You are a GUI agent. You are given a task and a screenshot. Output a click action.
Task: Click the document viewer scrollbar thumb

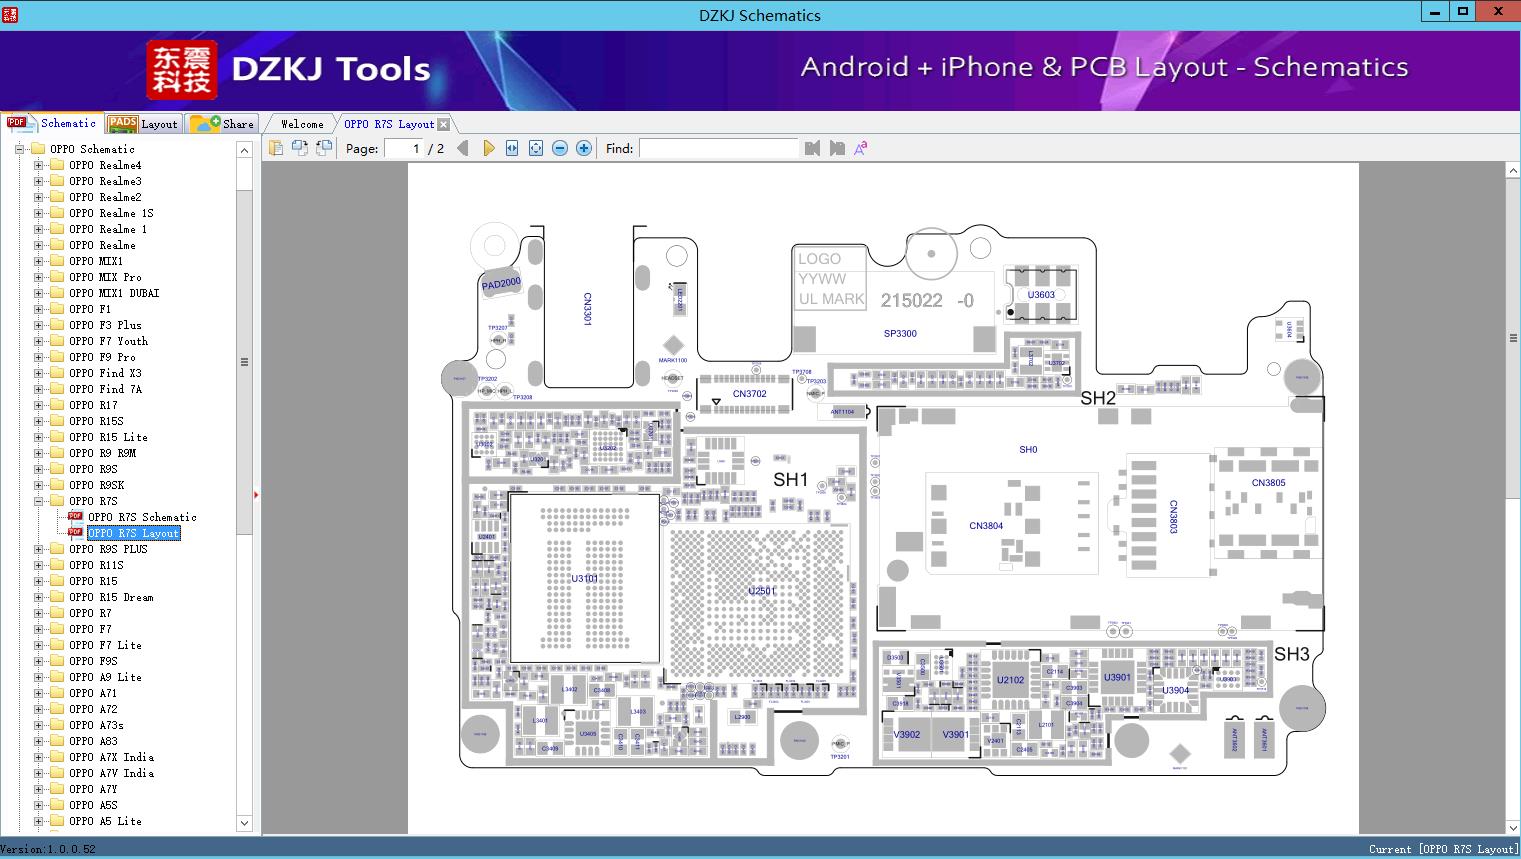1513,338
